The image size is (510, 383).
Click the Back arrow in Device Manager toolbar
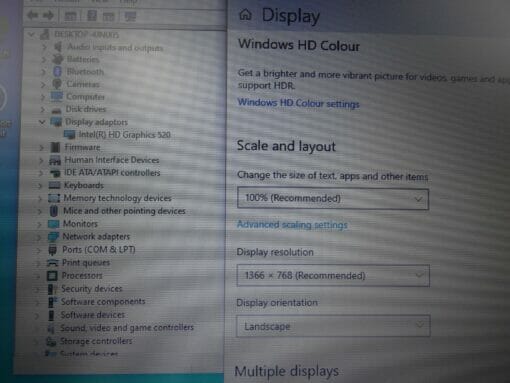pos(33,16)
